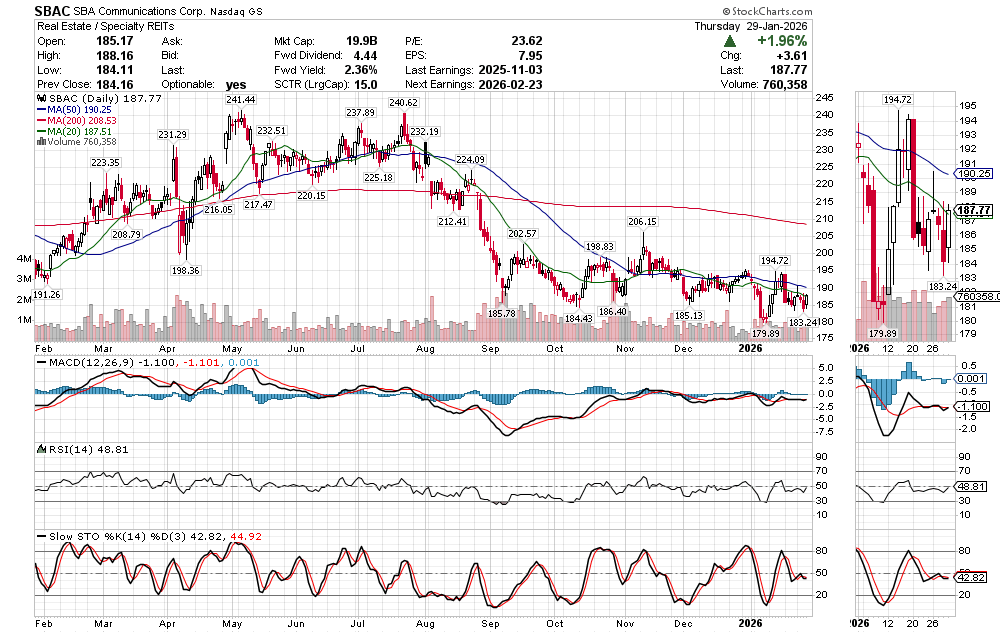Click the 179.89 low price label on main chart
The height and width of the screenshot is (633, 1000).
(x=765, y=333)
